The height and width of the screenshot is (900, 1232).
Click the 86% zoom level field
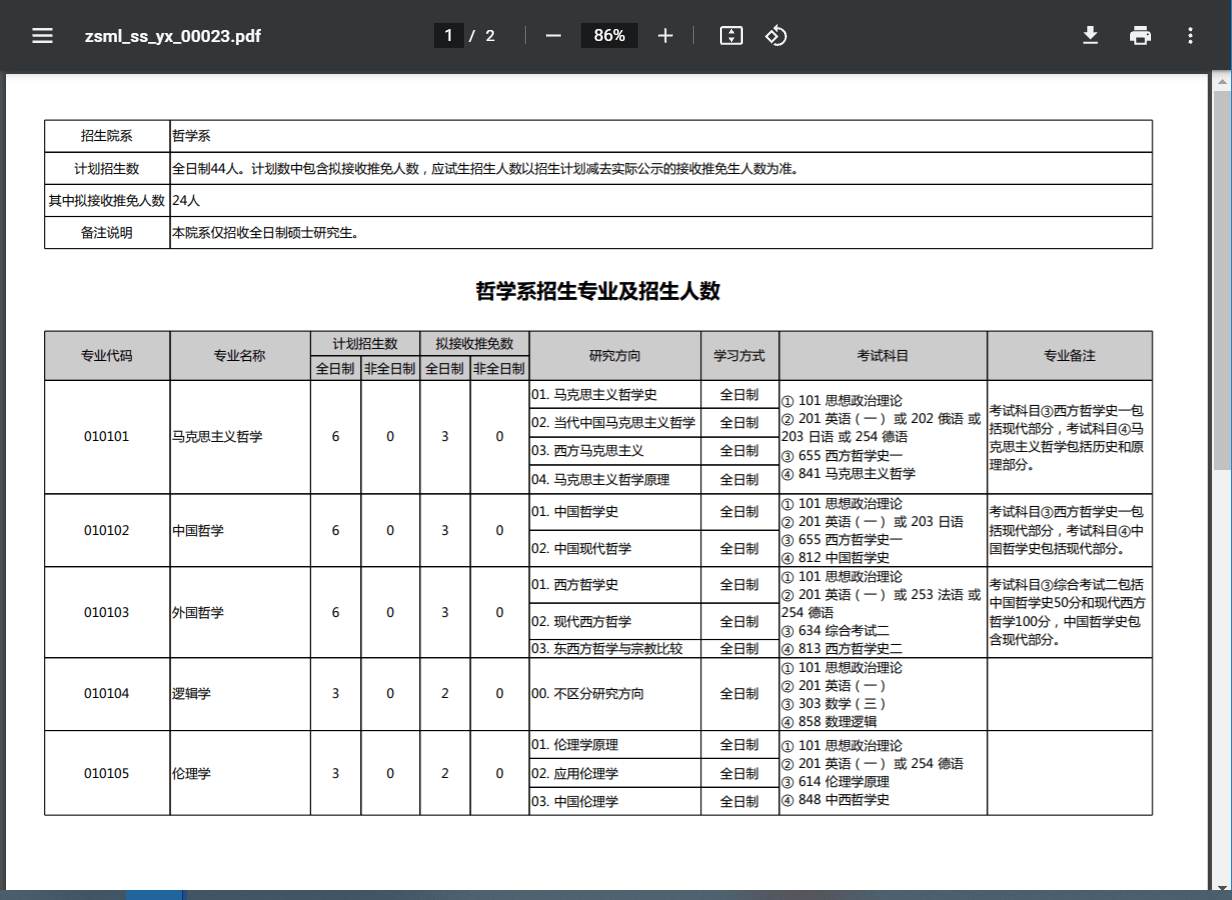(609, 36)
